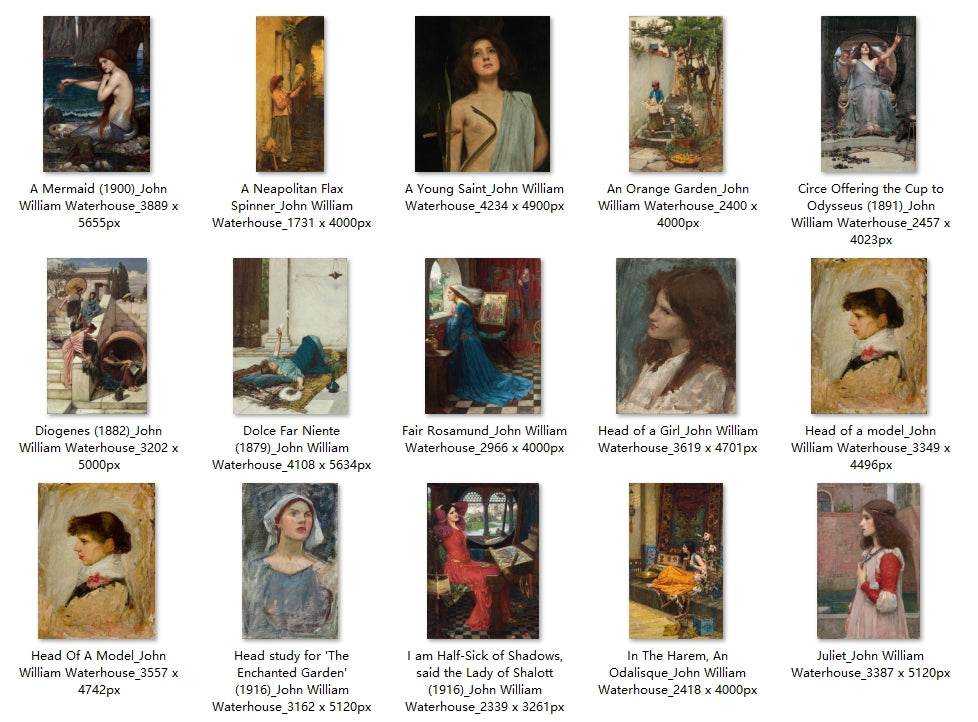Screen dimensions: 978x722
Task: Click the In The Harem, An Odalisque thumbnail
Action: coord(676,561)
